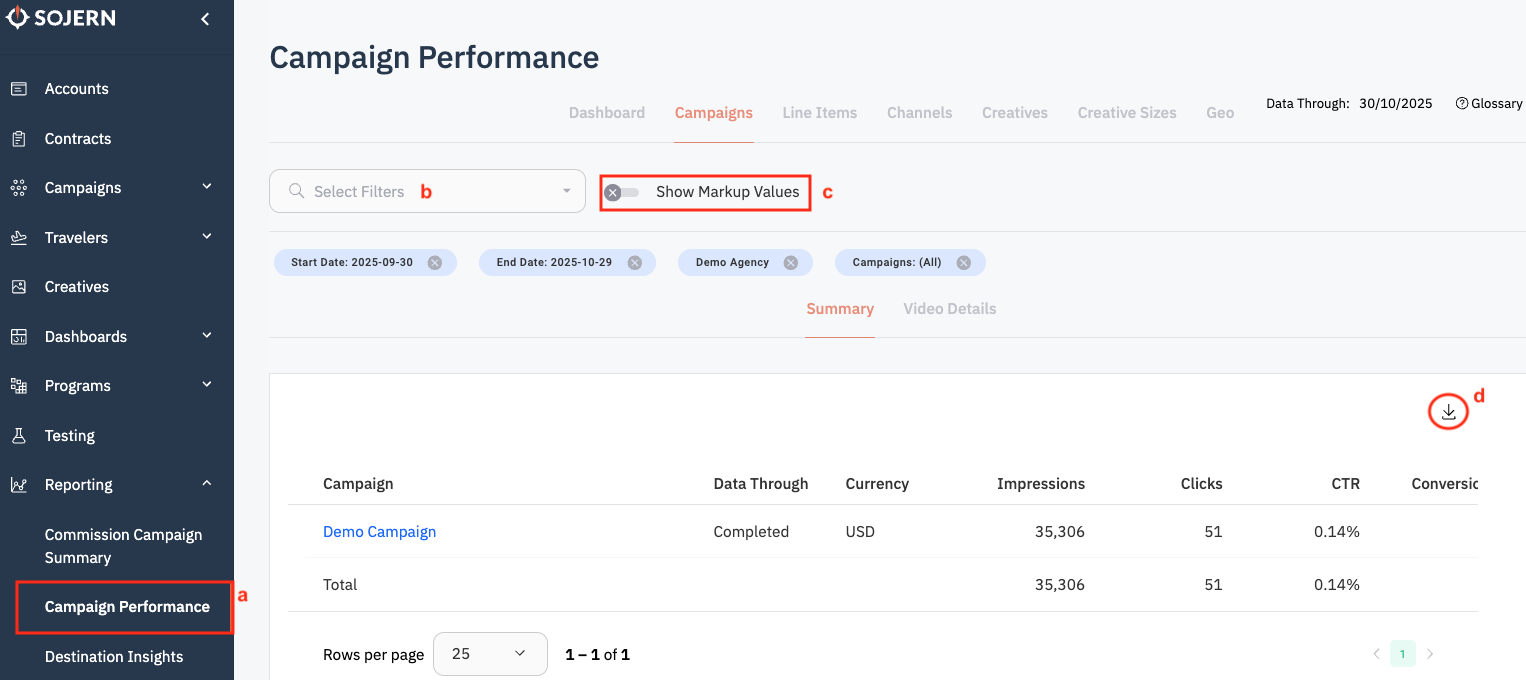This screenshot has height=680, width=1526.
Task: Switch to the Video Details tab
Action: pyautogui.click(x=949, y=309)
